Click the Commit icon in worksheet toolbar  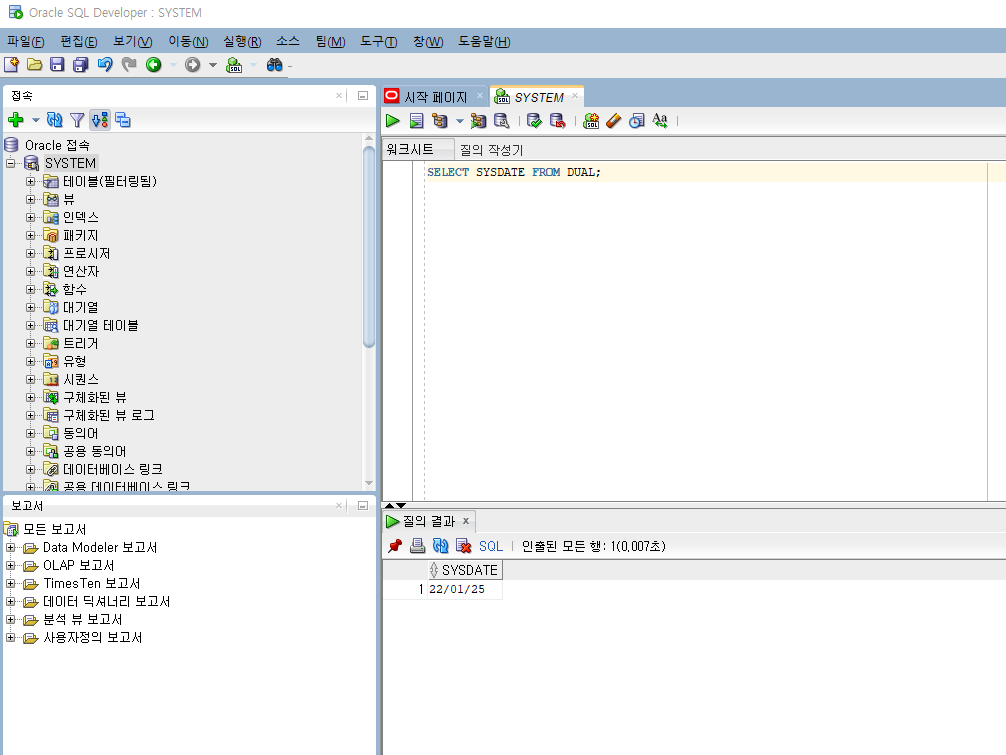pyautogui.click(x=534, y=121)
